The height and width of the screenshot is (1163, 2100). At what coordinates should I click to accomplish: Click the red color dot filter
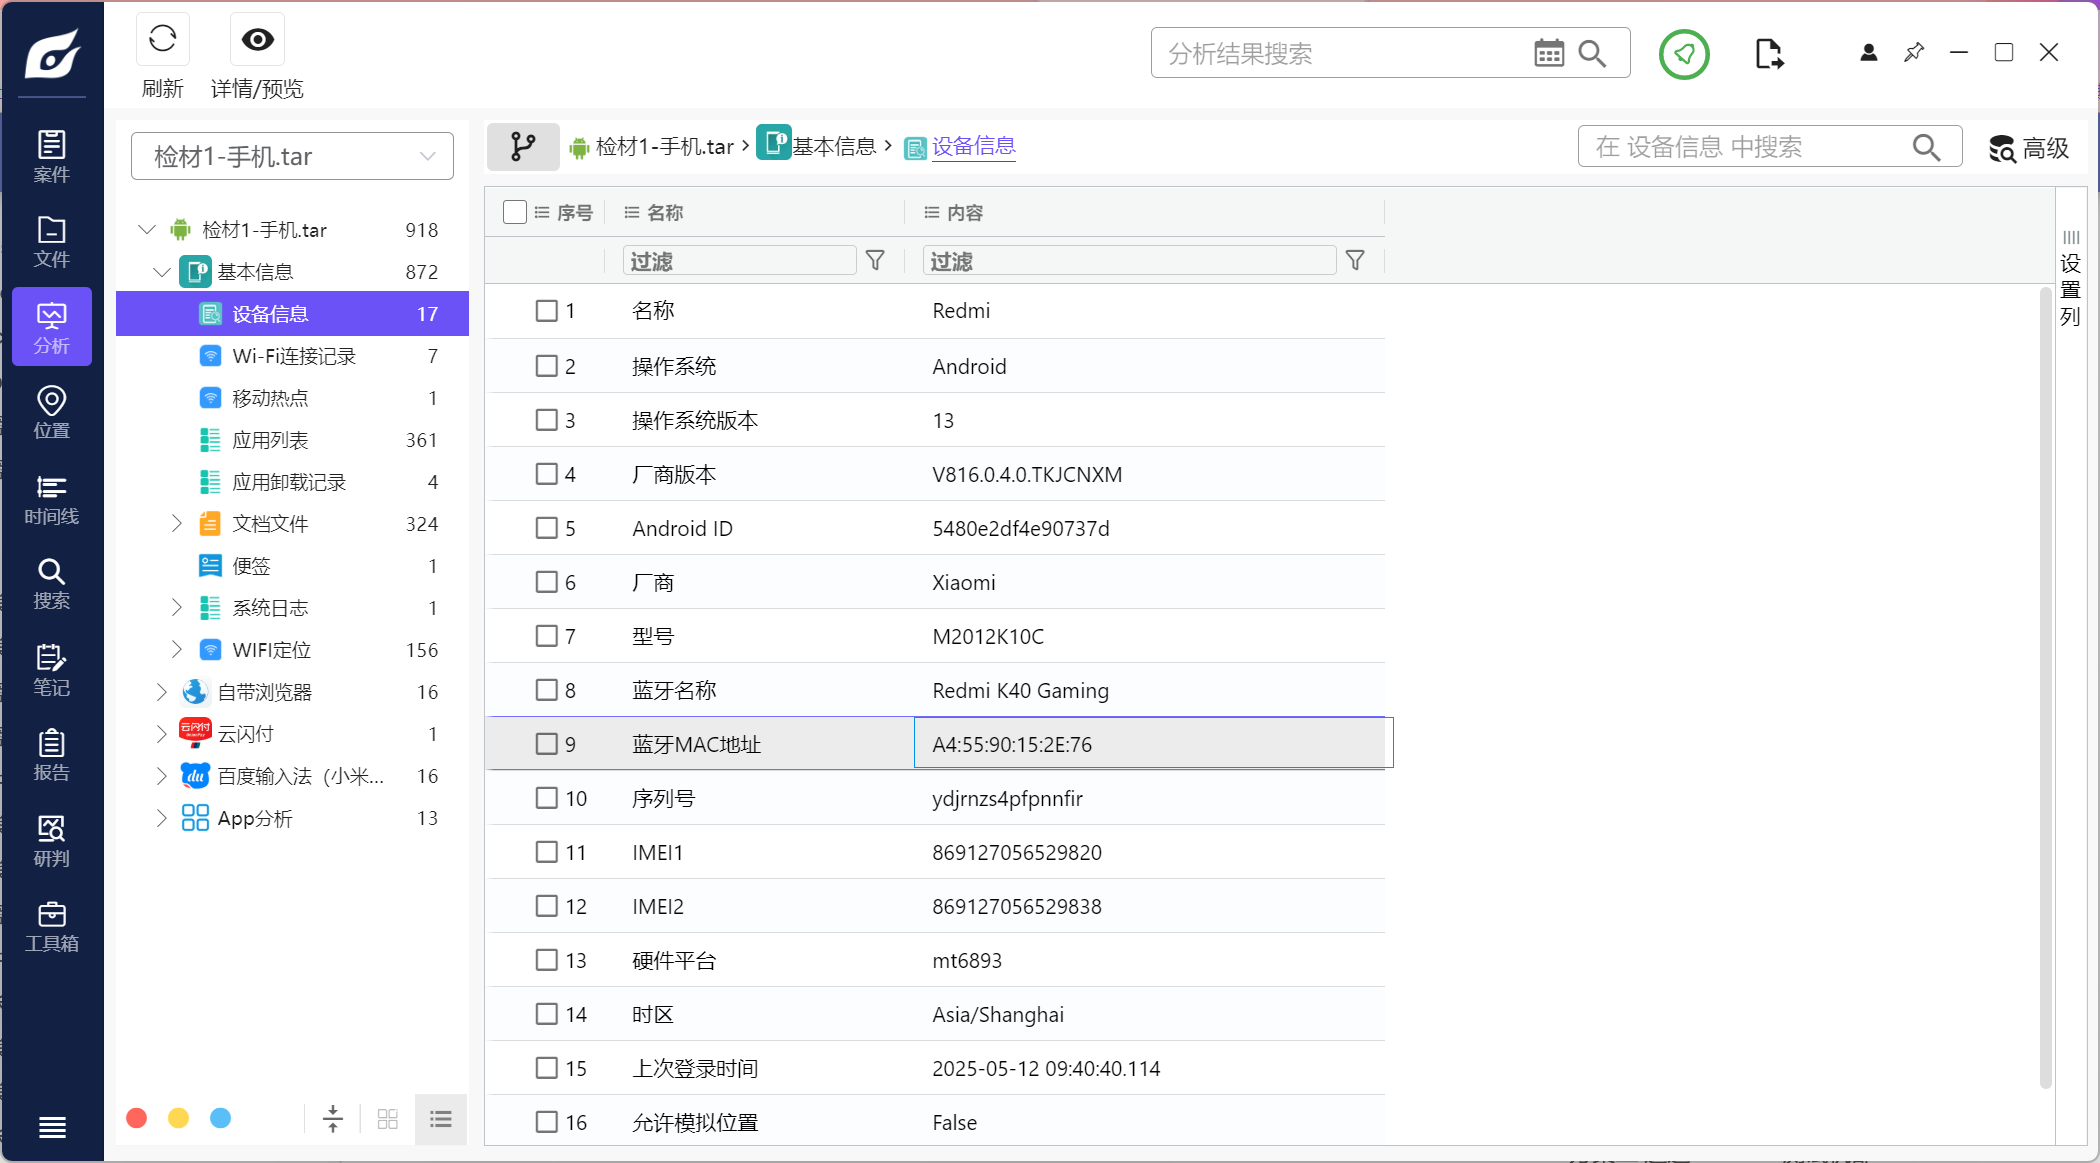pyautogui.click(x=137, y=1118)
